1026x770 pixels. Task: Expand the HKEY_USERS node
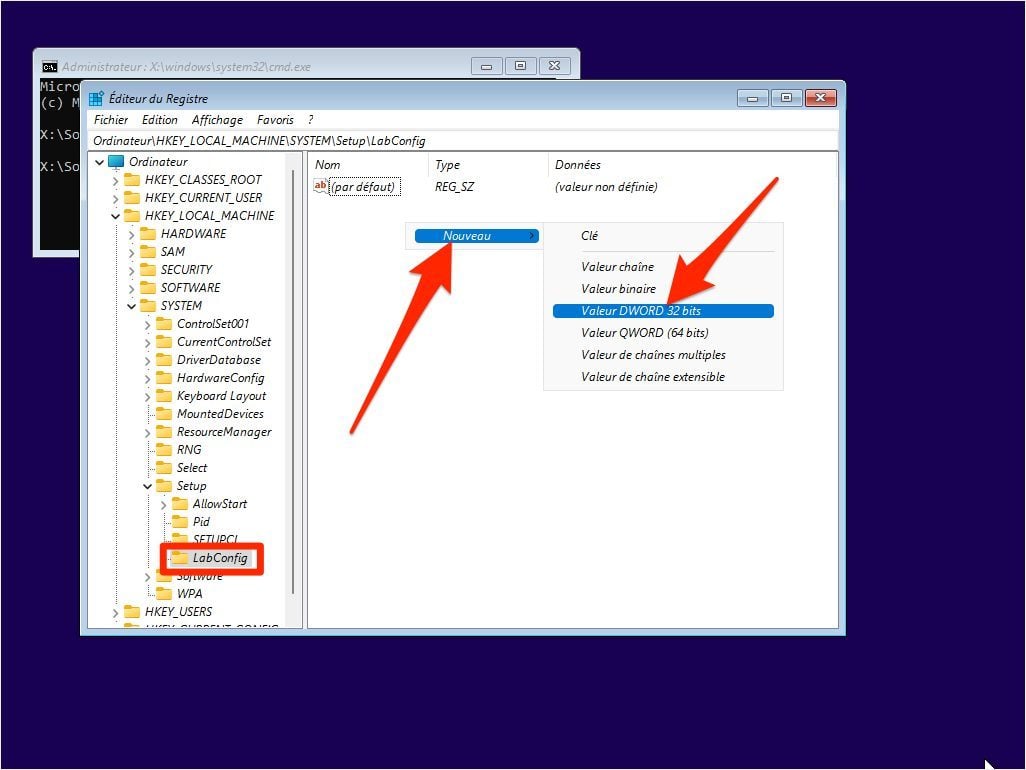[115, 612]
